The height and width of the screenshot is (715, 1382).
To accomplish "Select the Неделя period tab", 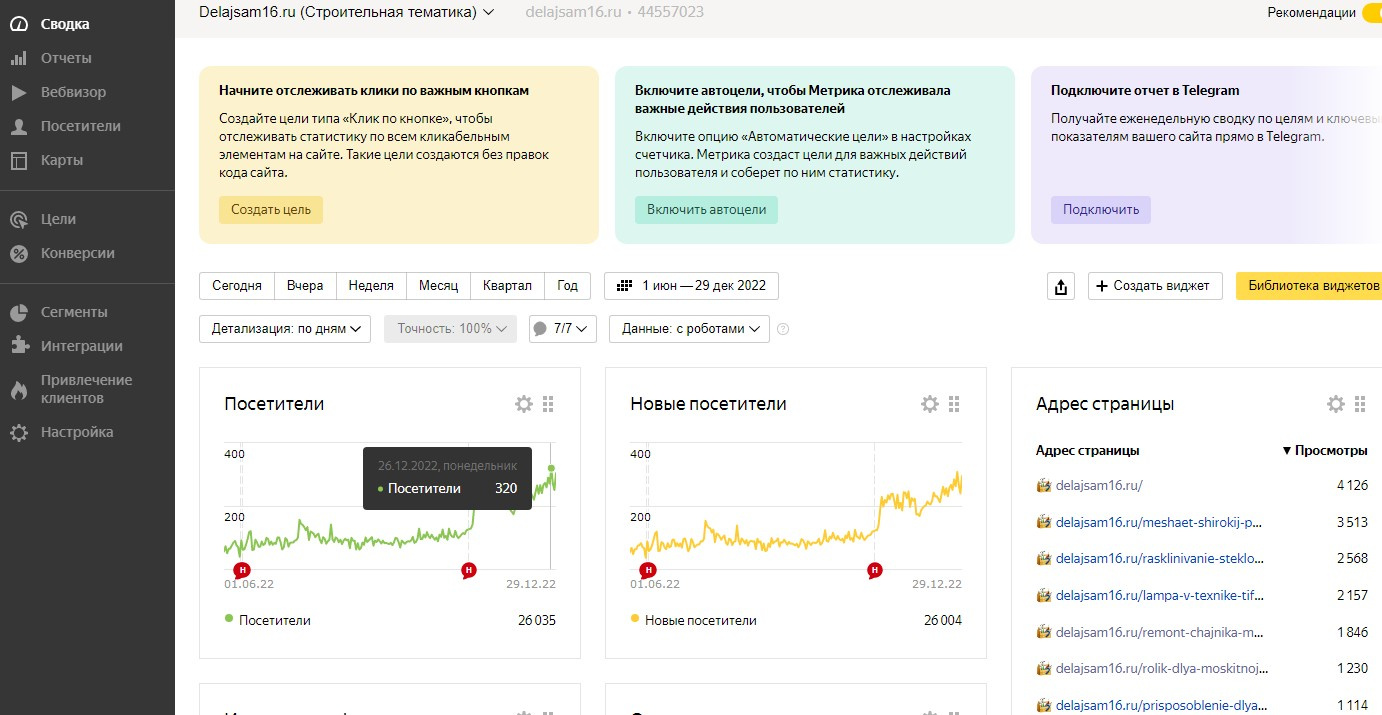I will tap(371, 286).
